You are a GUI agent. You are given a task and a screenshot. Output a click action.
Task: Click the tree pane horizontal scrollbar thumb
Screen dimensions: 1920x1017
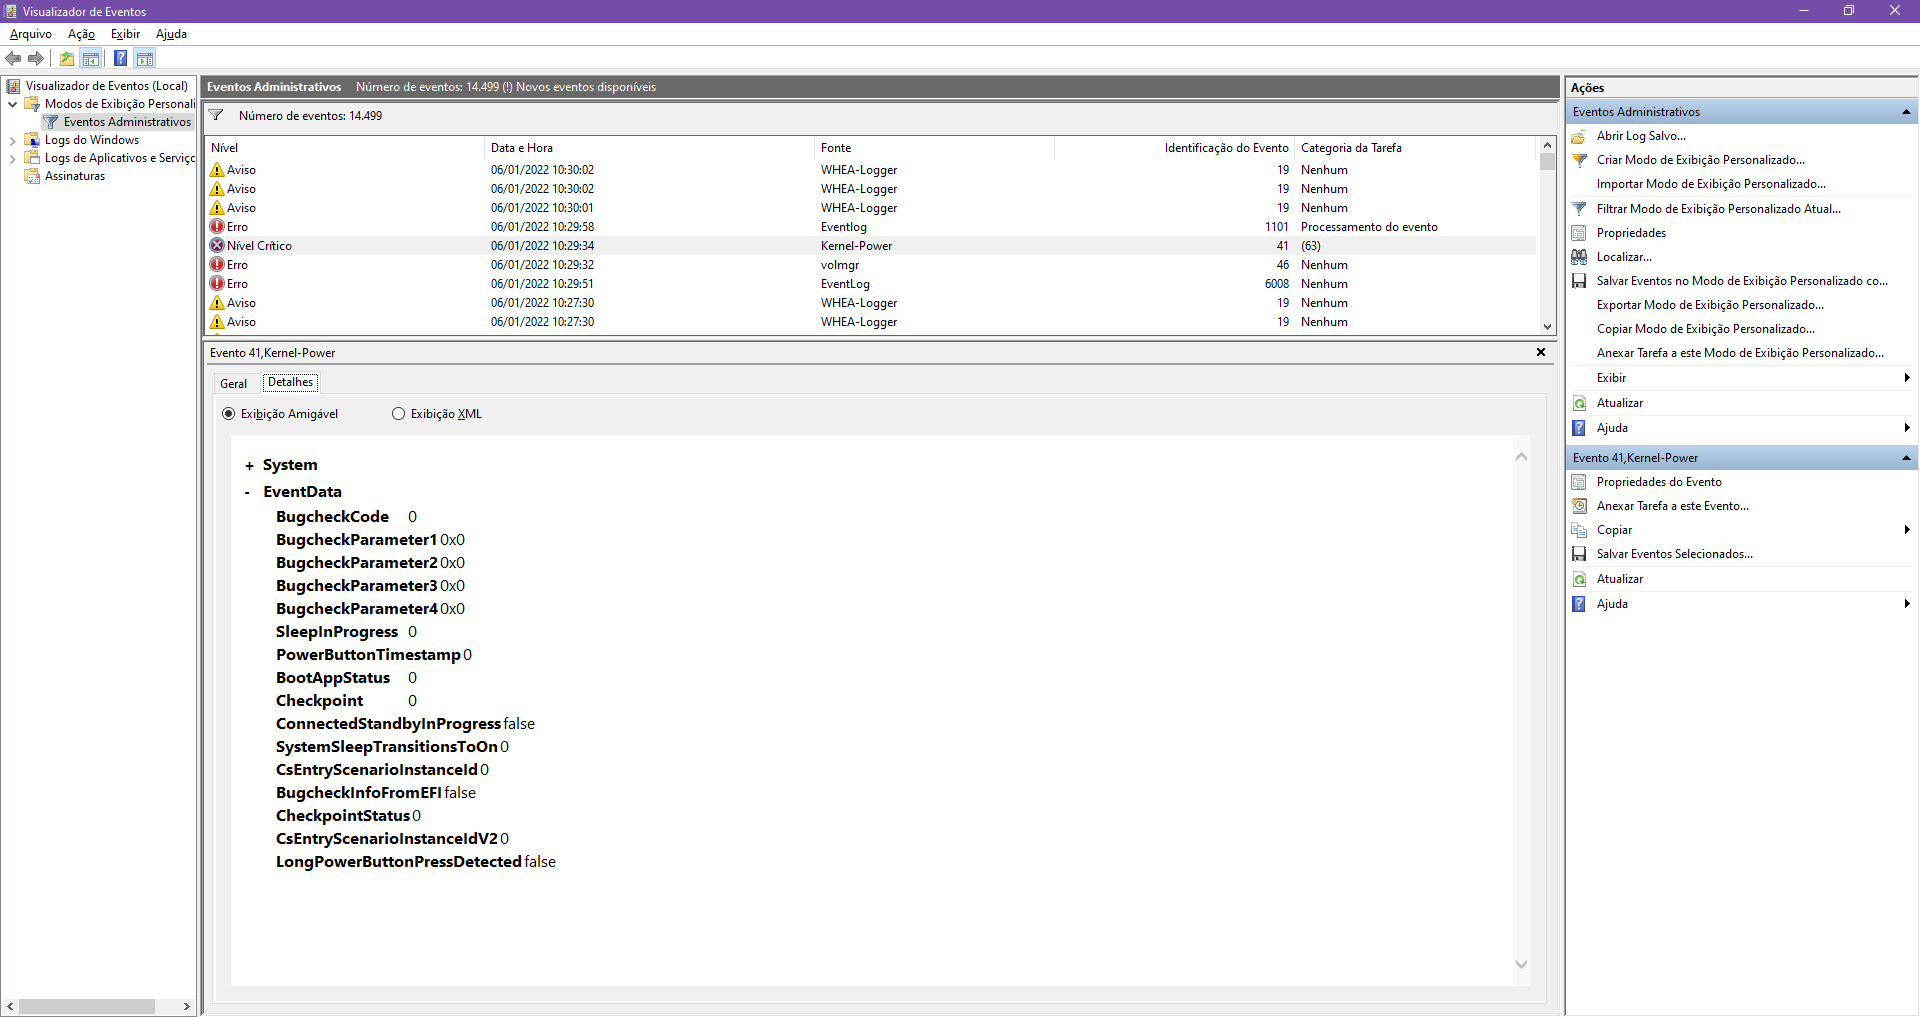[87, 1006]
